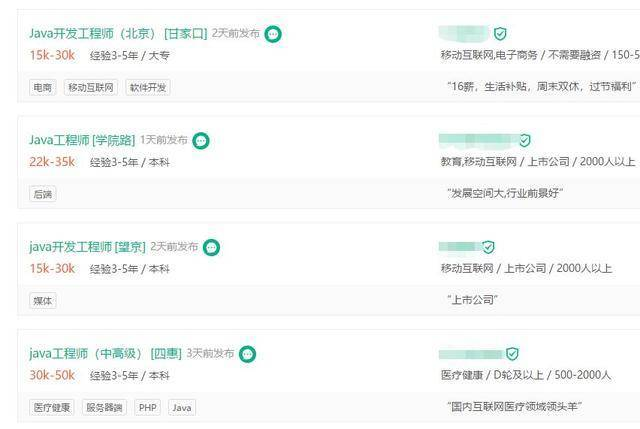The width and height of the screenshot is (640, 429).
Task: Click verified shield icon in 甘家口 listing
Action: [500, 33]
